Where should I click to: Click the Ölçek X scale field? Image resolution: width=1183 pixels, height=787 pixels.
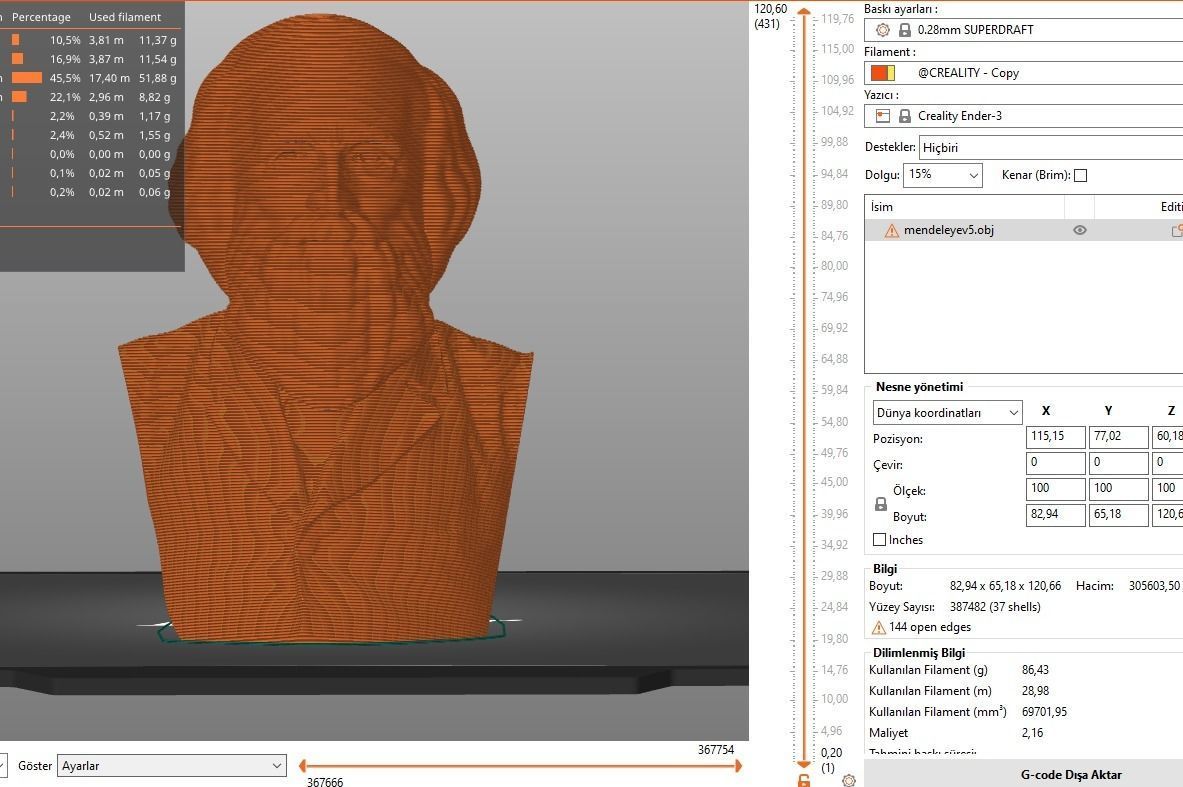tap(1055, 489)
